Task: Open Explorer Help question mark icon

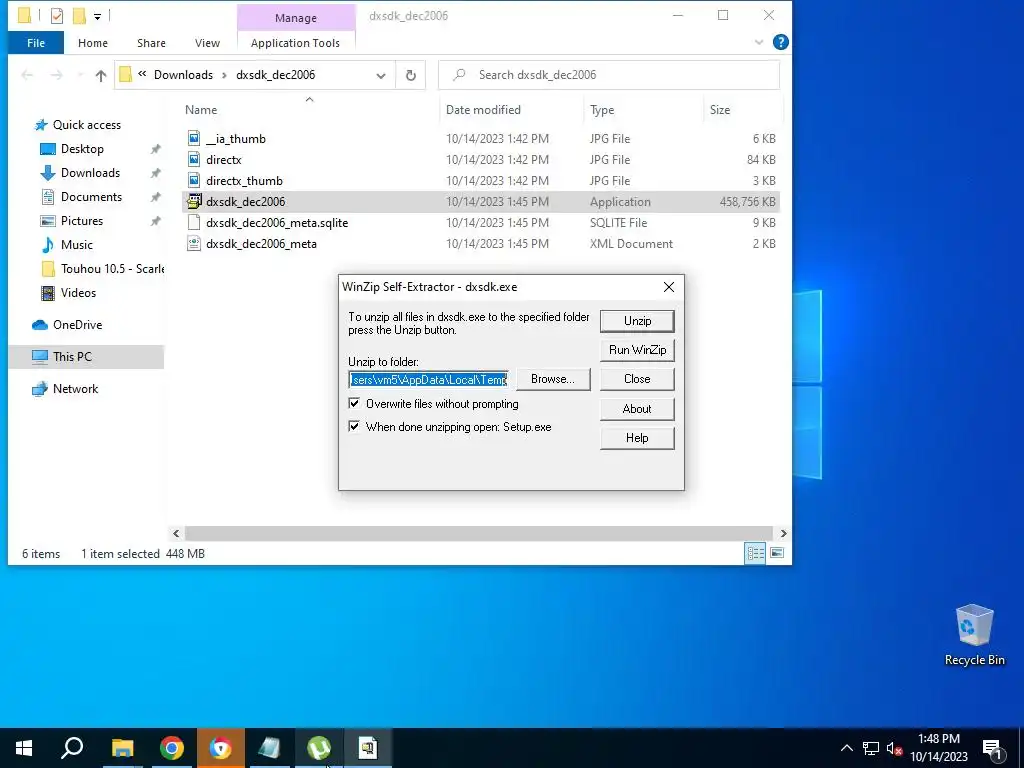Action: pos(780,42)
